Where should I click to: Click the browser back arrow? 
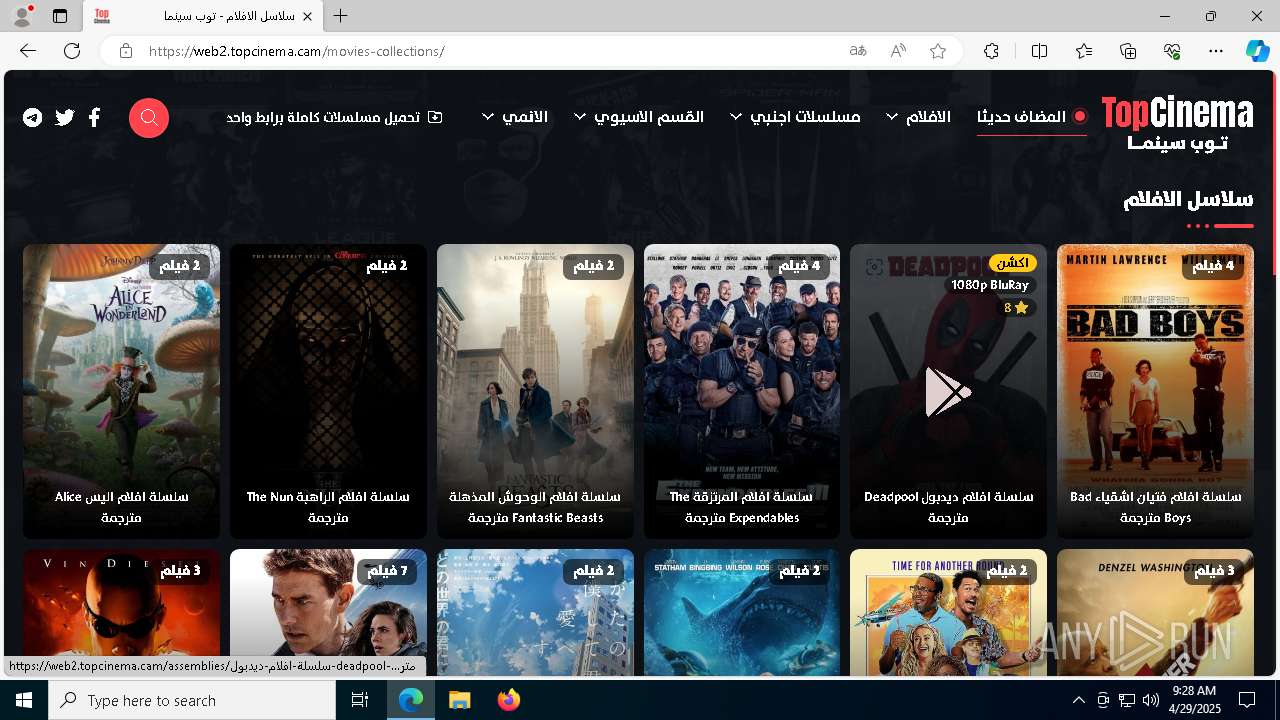pos(28,51)
